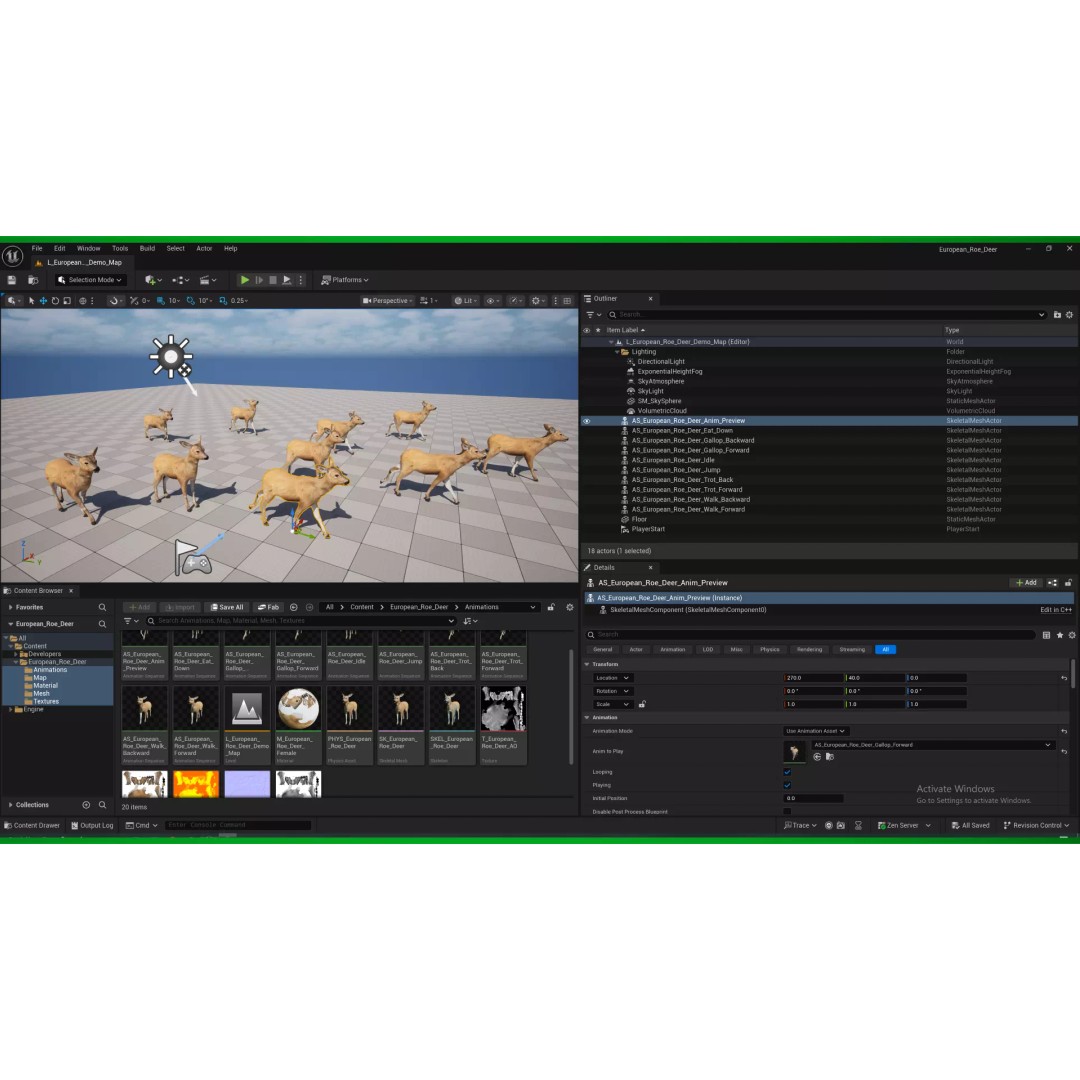Open viewport settings gear menu
Viewport: 1080px width, 1080px height.
coord(537,301)
